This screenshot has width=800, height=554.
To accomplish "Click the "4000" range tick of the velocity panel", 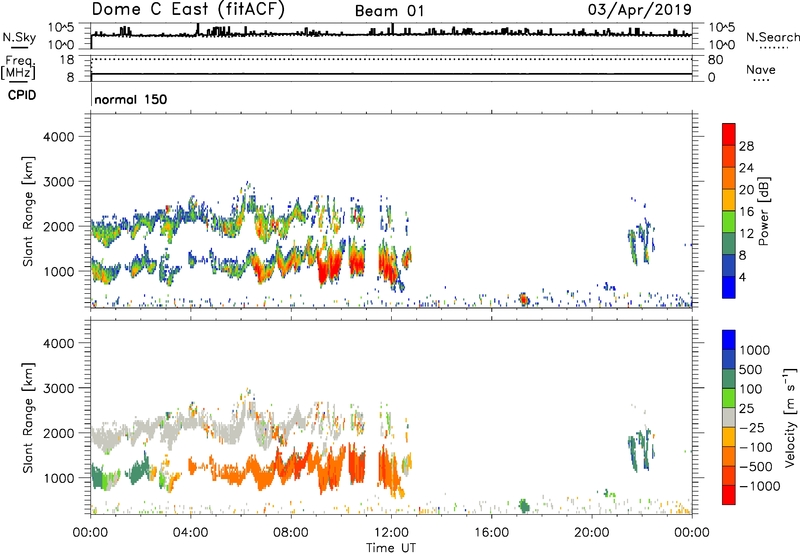I will tap(58, 343).
